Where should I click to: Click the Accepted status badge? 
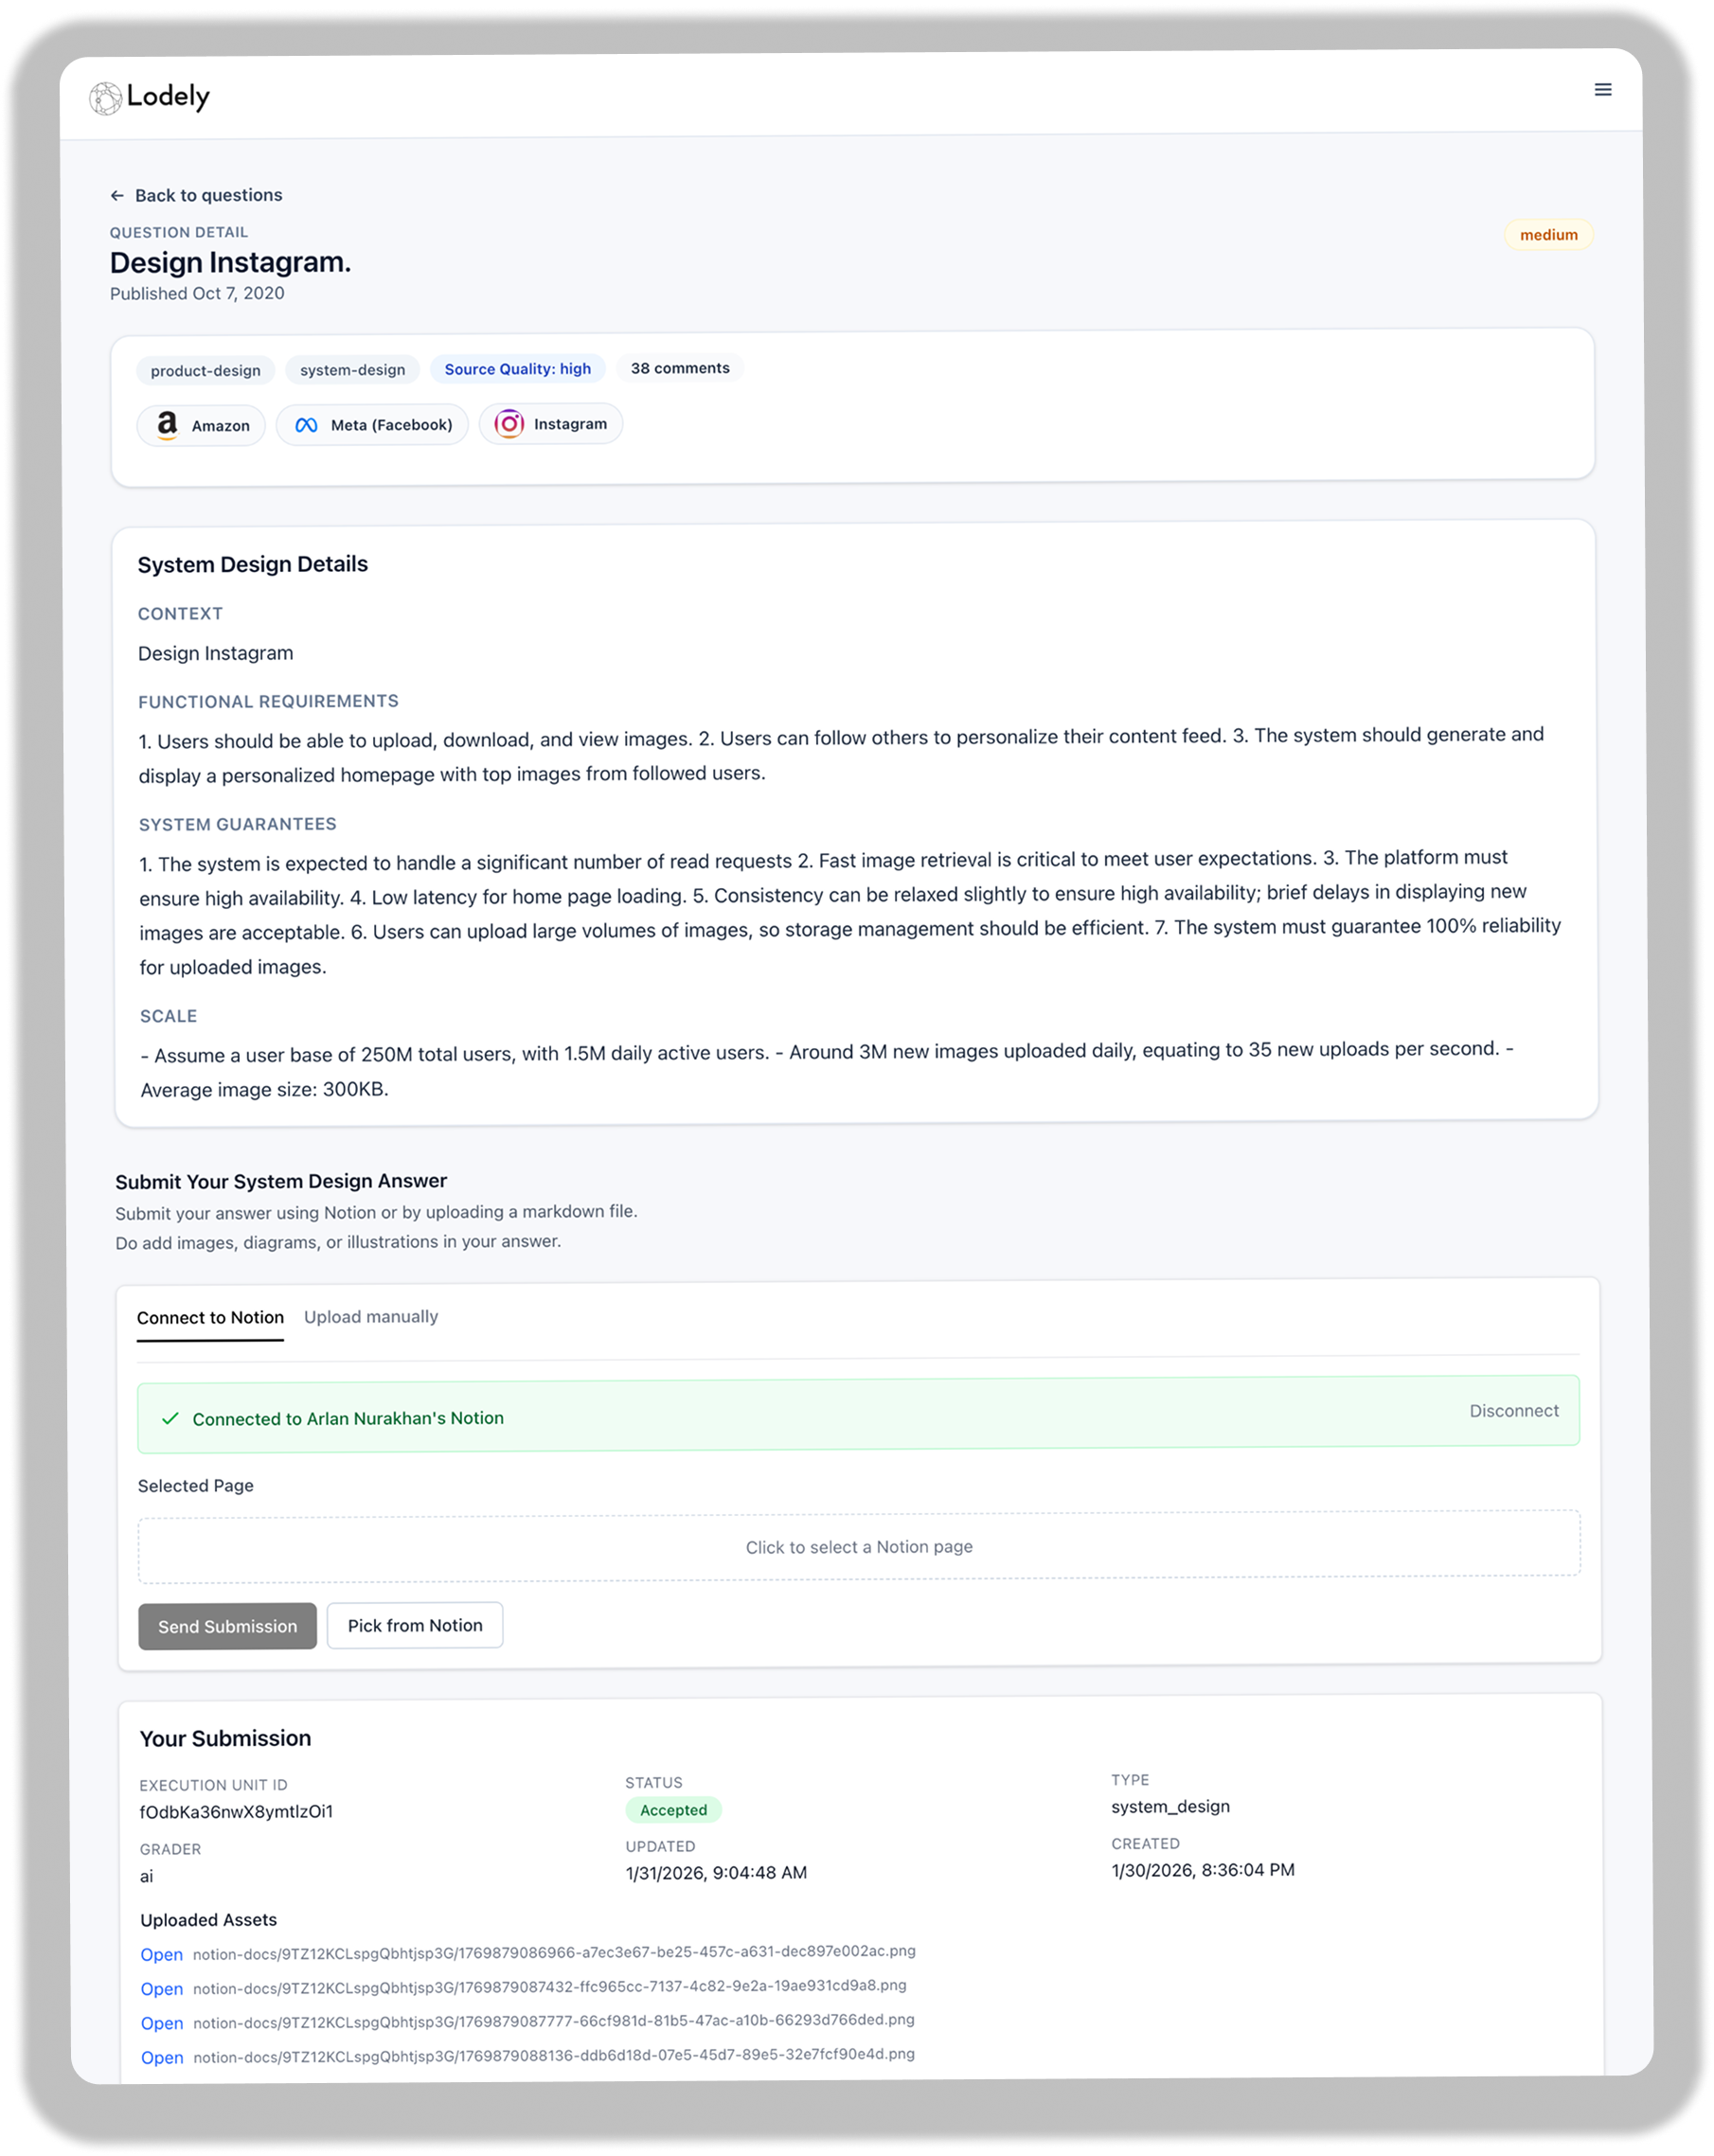click(x=673, y=1810)
